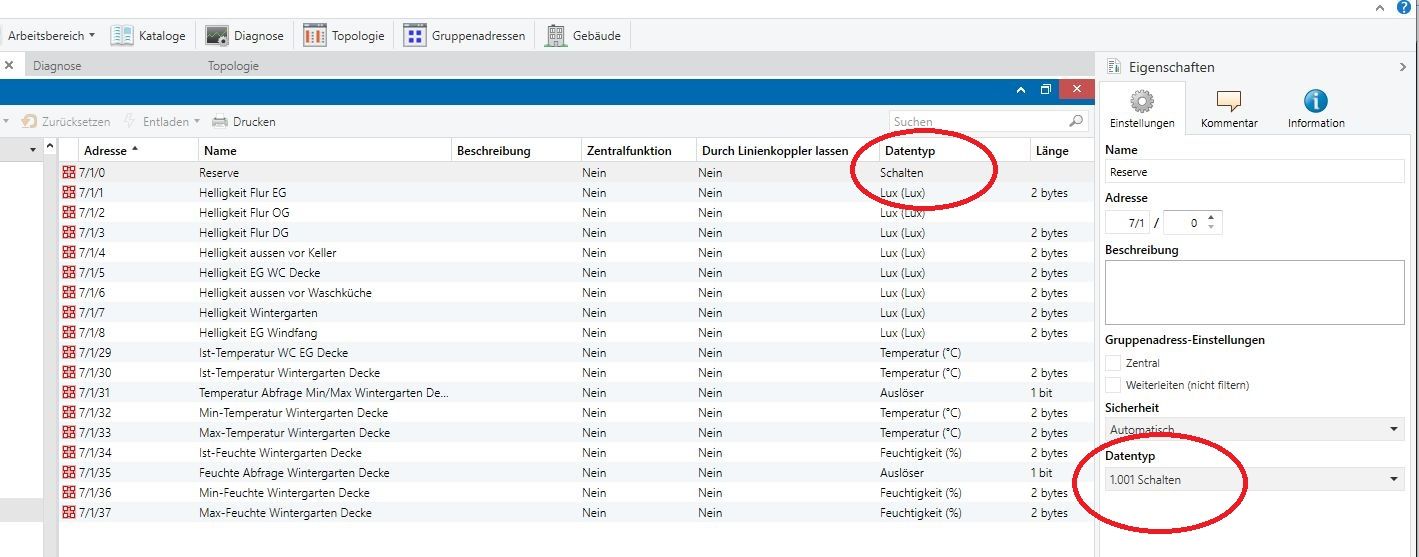Select group address icon for 7/1/1
1419x557 pixels.
(69, 192)
